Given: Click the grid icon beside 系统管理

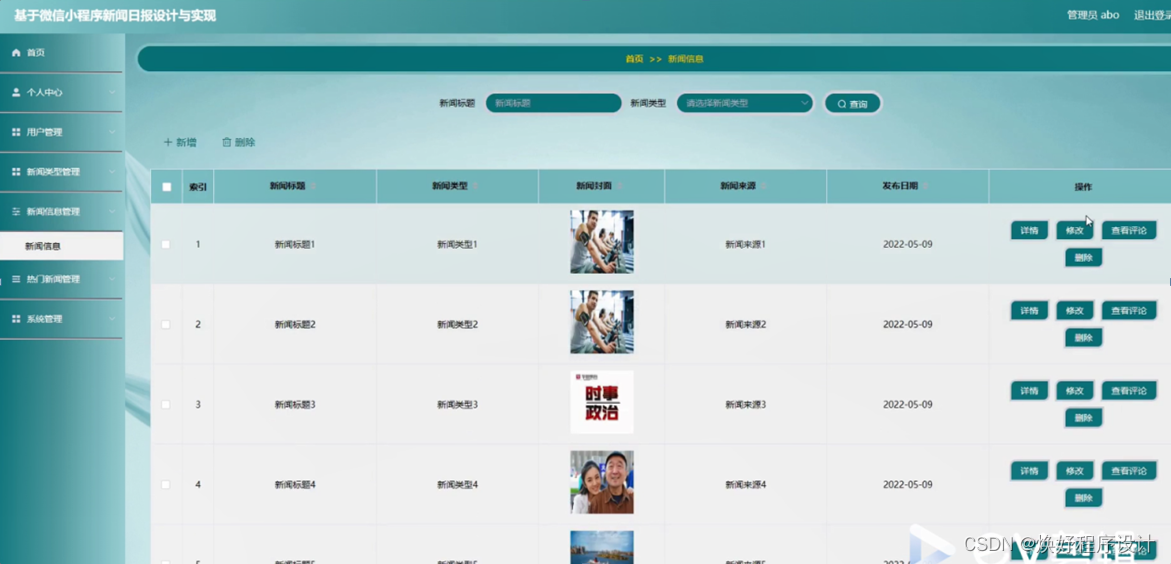Looking at the screenshot, I should pos(16,318).
